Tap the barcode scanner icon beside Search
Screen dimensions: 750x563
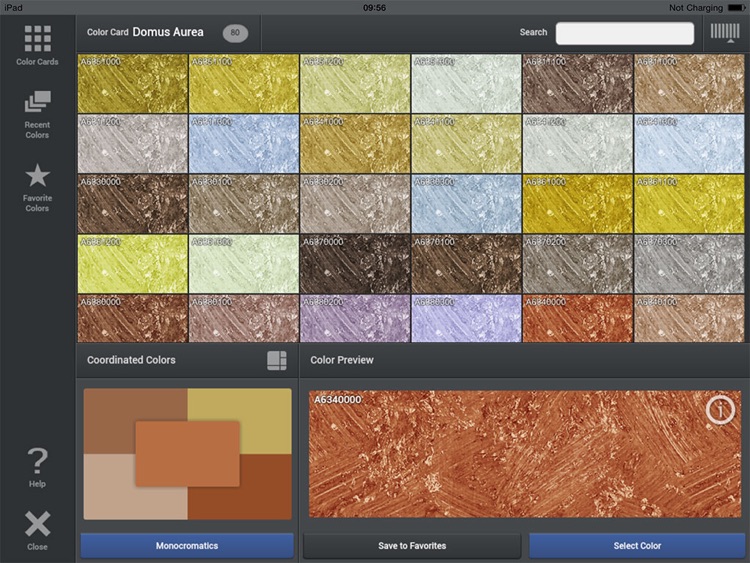725,32
